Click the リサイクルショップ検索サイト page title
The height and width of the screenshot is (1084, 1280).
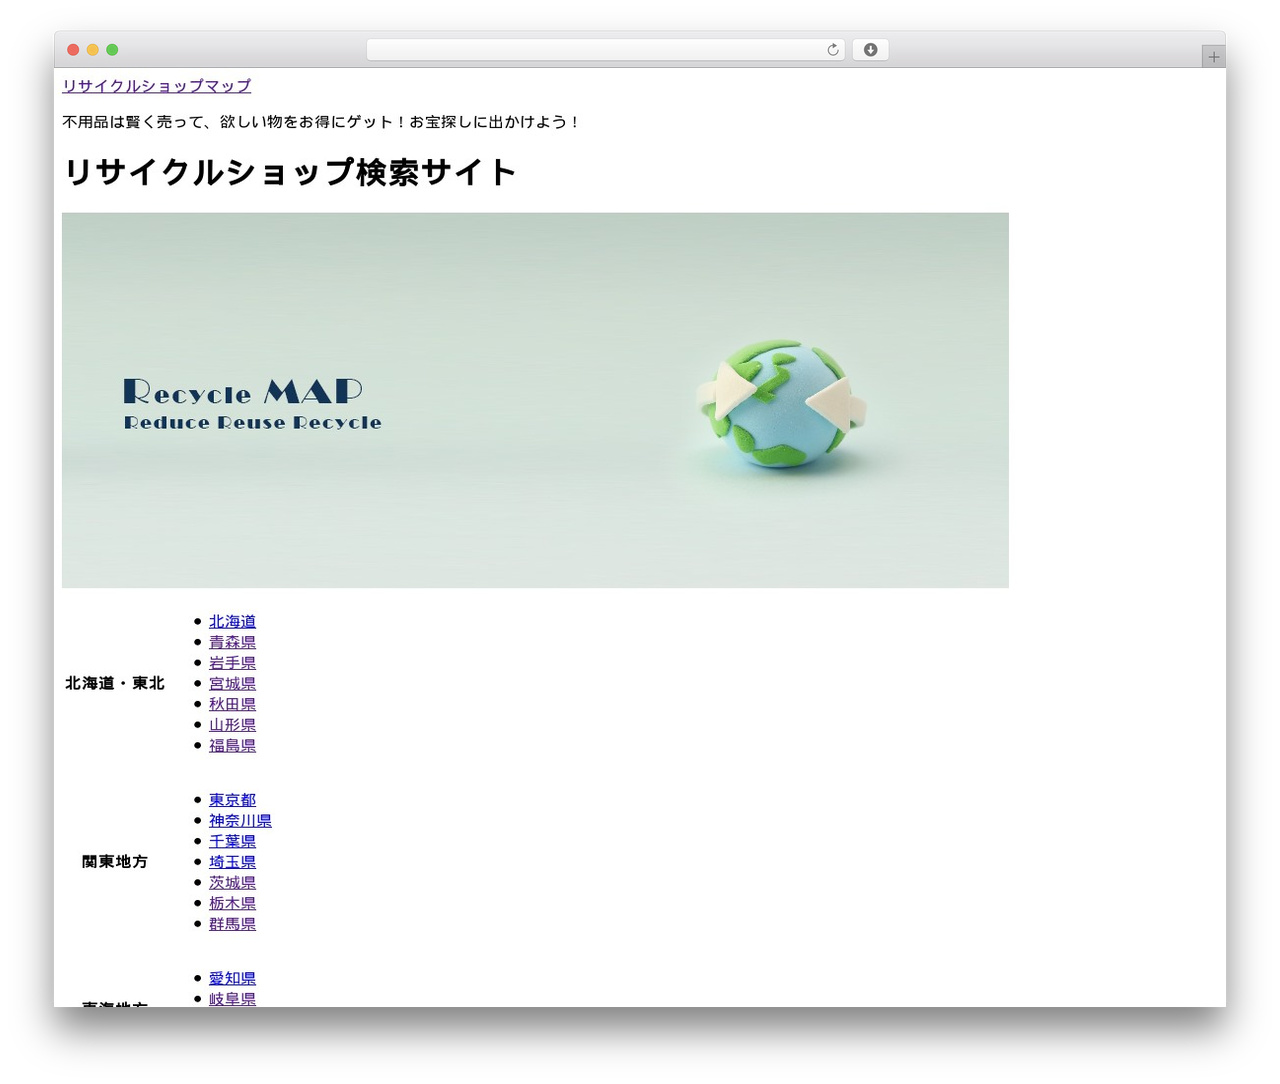click(x=289, y=172)
